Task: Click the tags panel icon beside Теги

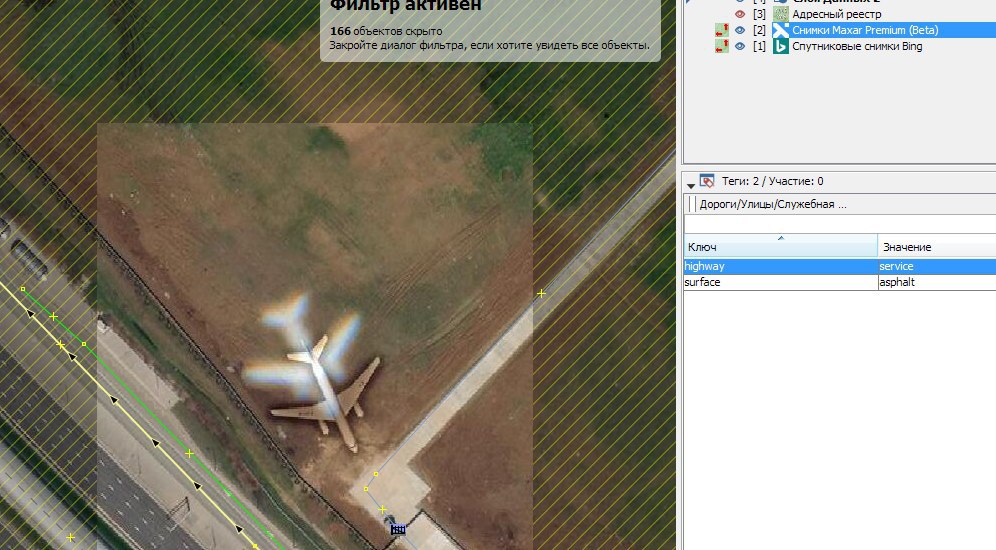Action: (707, 181)
